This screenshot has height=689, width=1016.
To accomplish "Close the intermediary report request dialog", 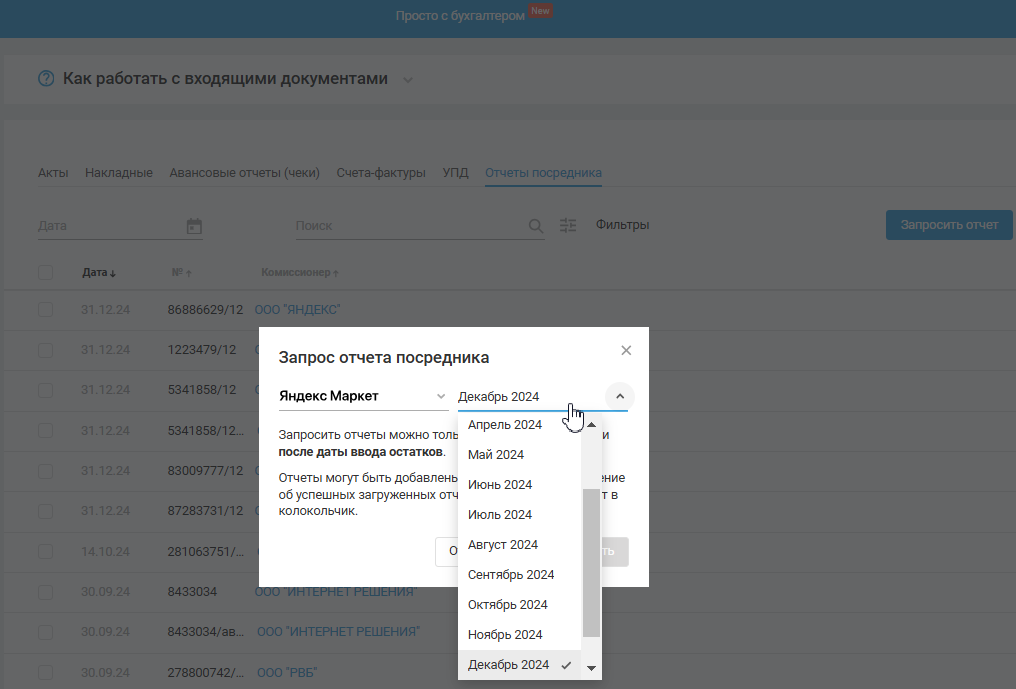I will pos(626,350).
